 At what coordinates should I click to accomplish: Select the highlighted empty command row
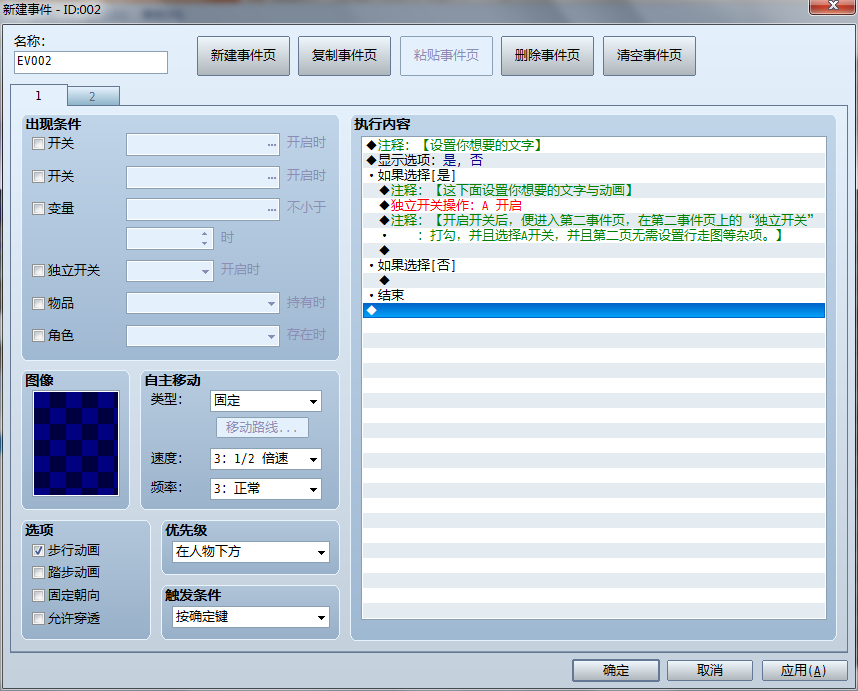coord(594,310)
